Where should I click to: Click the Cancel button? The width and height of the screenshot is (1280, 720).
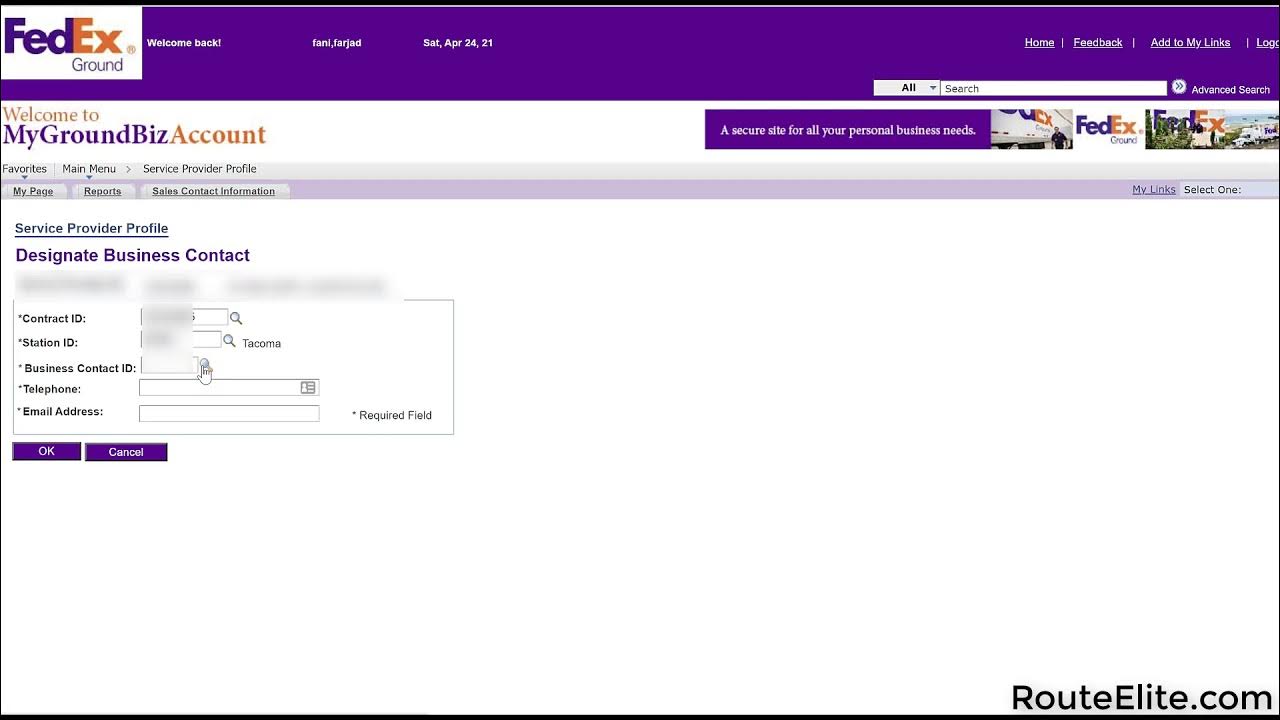pyautogui.click(x=126, y=452)
